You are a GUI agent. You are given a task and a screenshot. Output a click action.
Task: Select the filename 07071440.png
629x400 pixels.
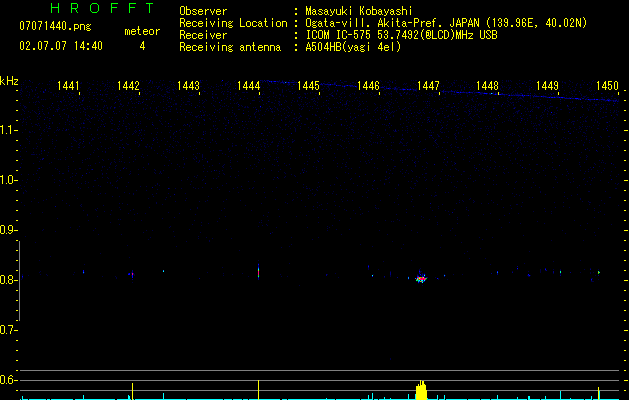55,26
